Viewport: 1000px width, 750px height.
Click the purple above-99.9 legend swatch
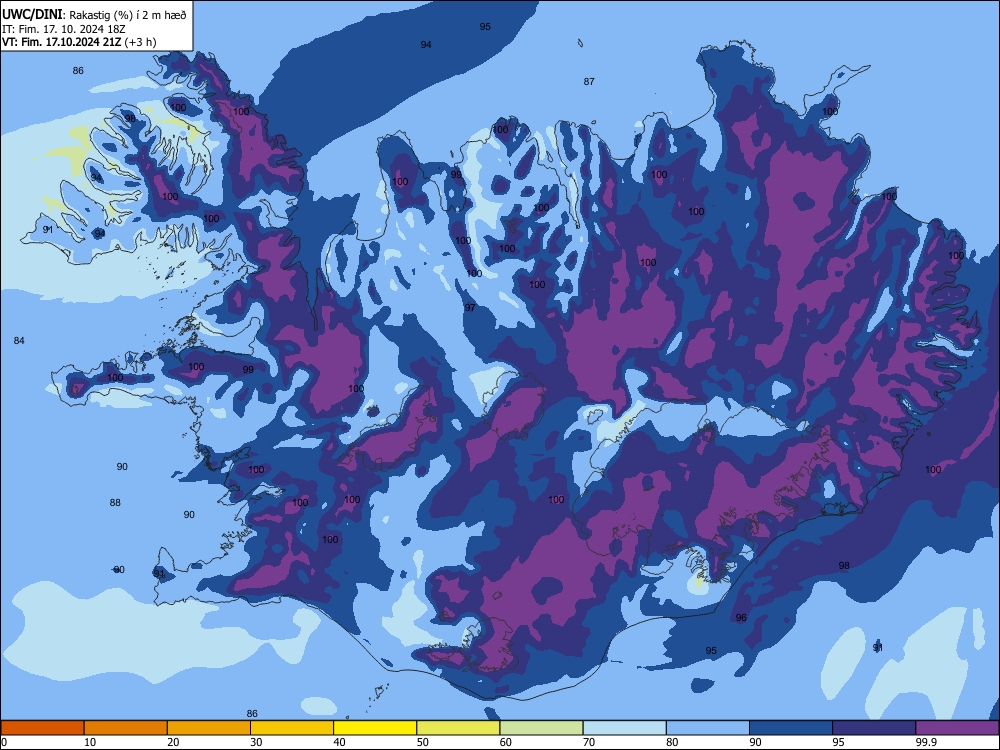click(x=957, y=728)
